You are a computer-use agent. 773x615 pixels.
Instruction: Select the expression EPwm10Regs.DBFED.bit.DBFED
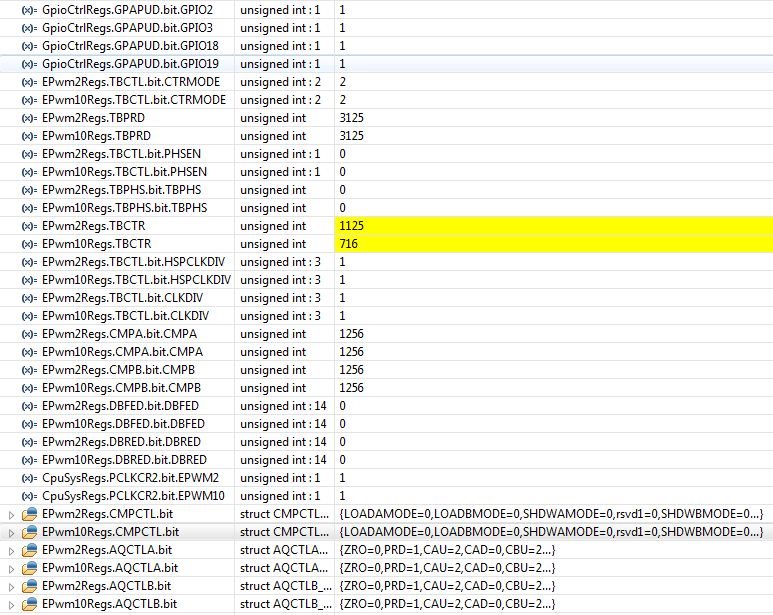(x=123, y=424)
